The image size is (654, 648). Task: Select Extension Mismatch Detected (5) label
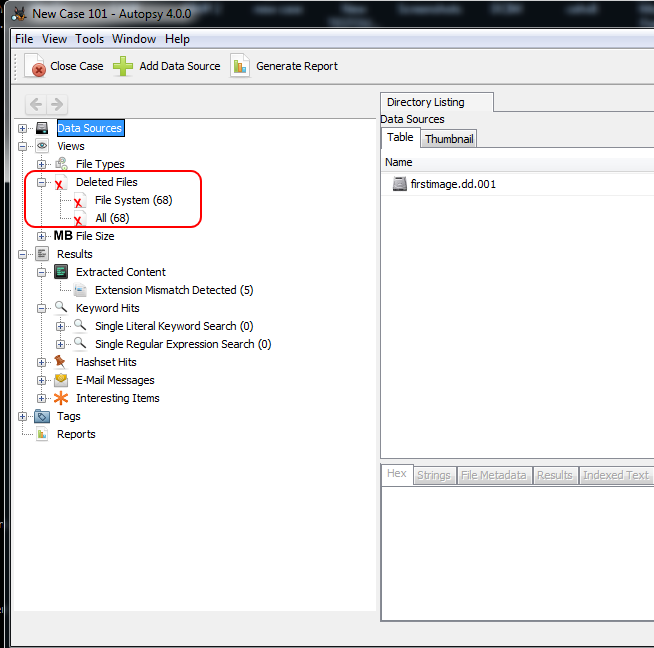174,290
